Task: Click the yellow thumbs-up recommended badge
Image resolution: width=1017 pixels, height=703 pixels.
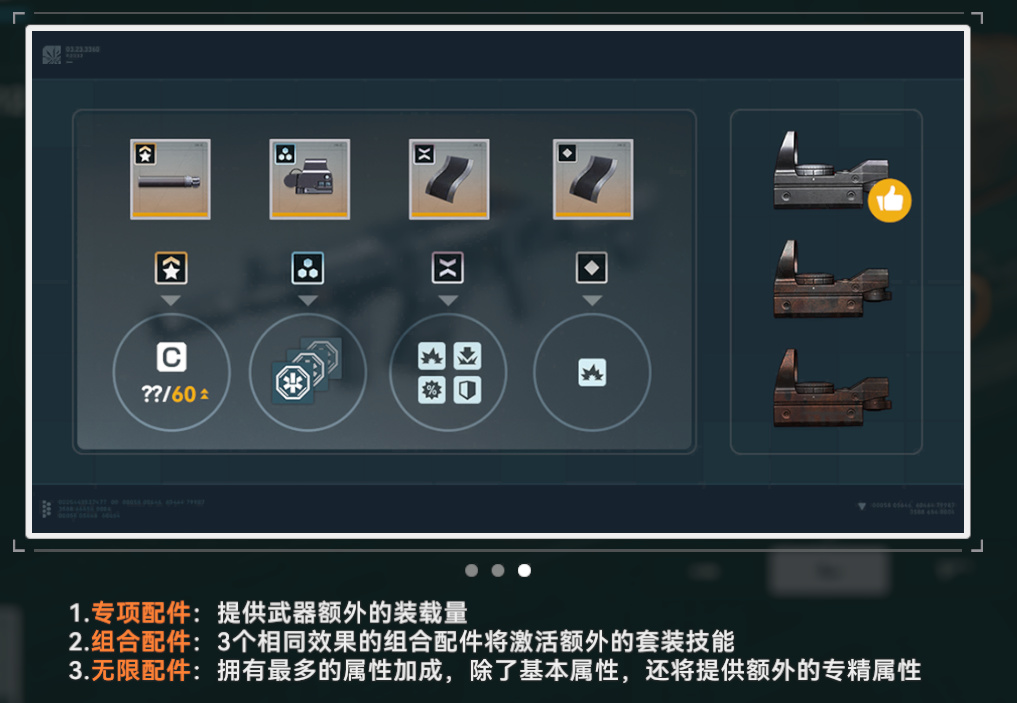Action: pyautogui.click(x=889, y=200)
